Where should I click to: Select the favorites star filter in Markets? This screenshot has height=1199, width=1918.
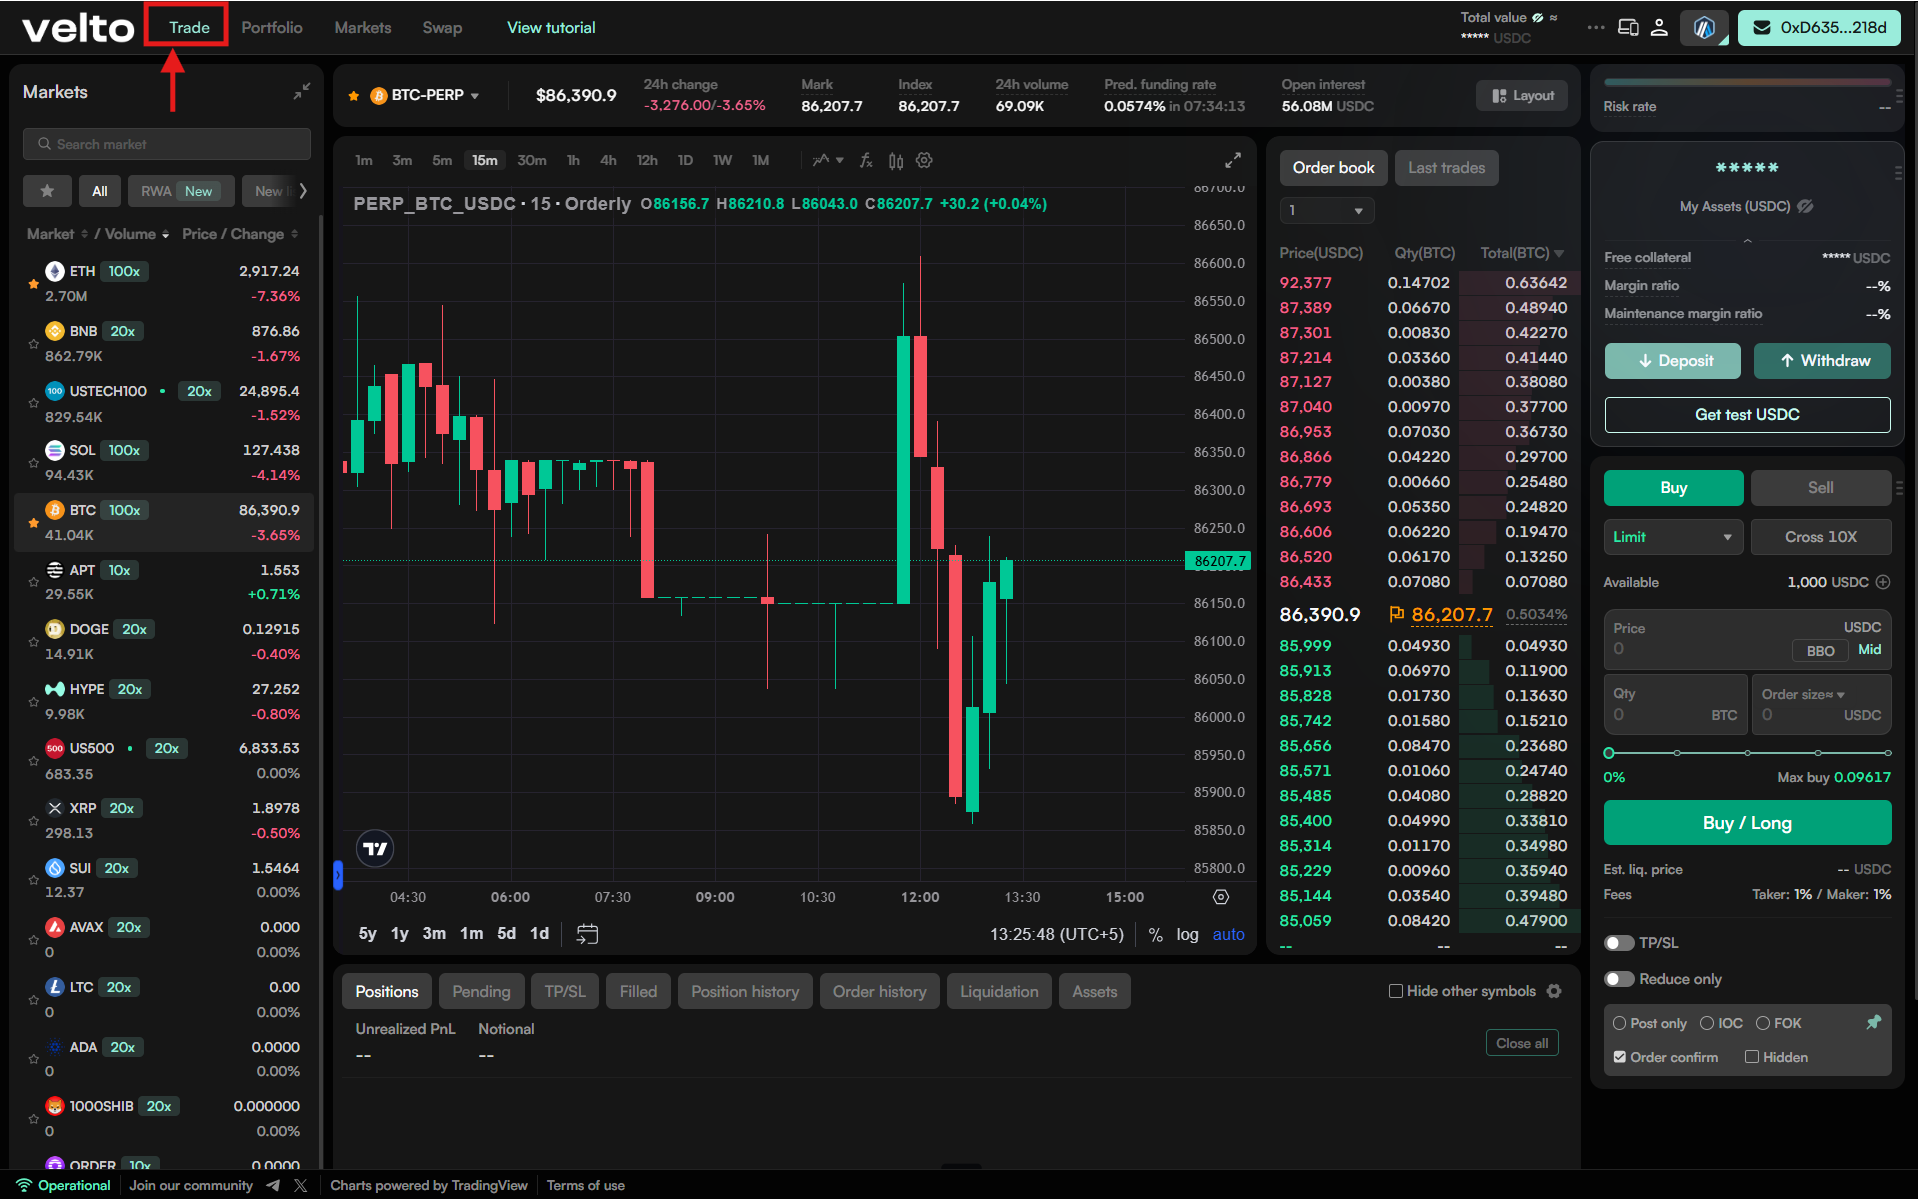pyautogui.click(x=47, y=191)
